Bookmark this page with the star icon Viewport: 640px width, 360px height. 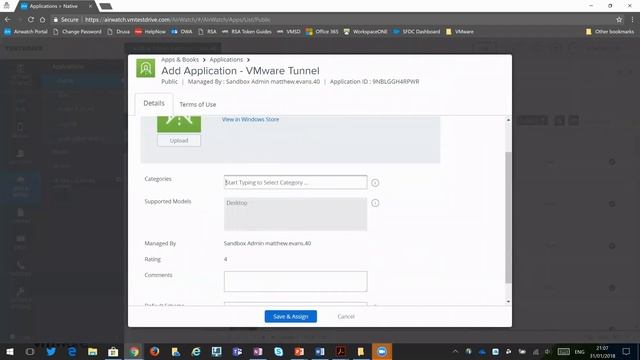tap(619, 20)
